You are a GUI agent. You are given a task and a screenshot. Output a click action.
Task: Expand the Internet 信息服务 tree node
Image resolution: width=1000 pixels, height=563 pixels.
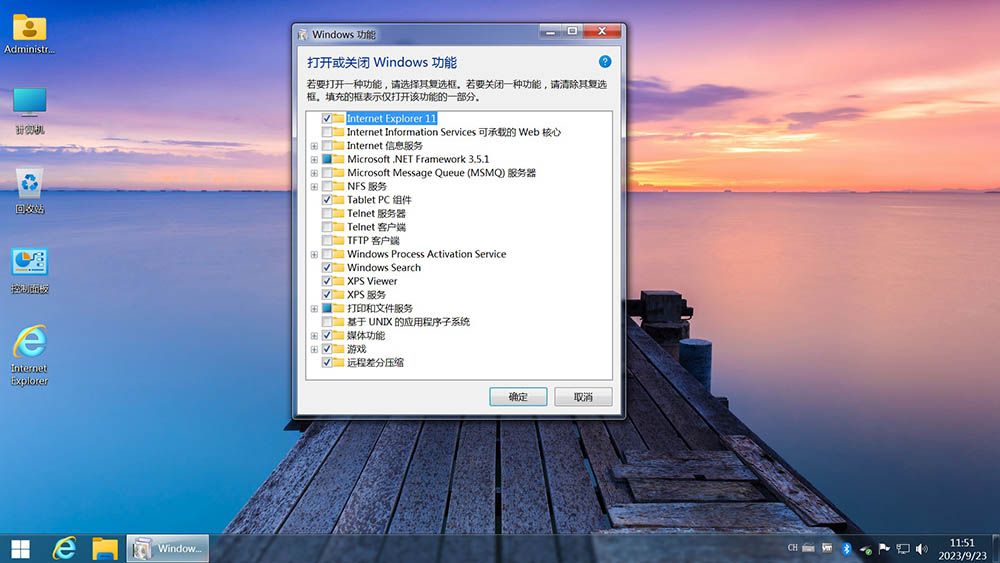click(314, 146)
